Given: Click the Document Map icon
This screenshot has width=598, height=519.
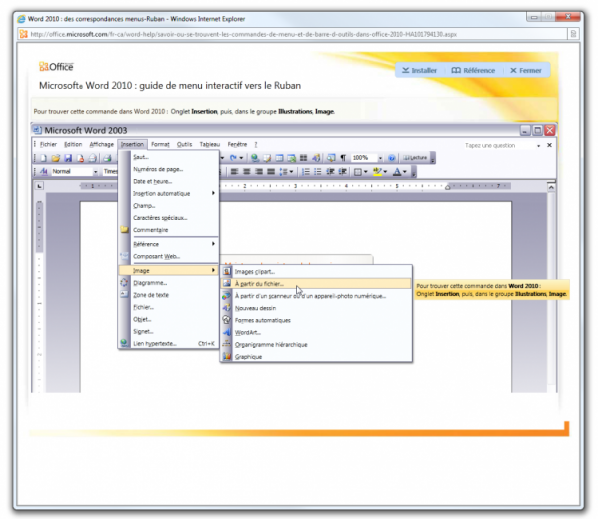Looking at the screenshot, I should tap(331, 157).
